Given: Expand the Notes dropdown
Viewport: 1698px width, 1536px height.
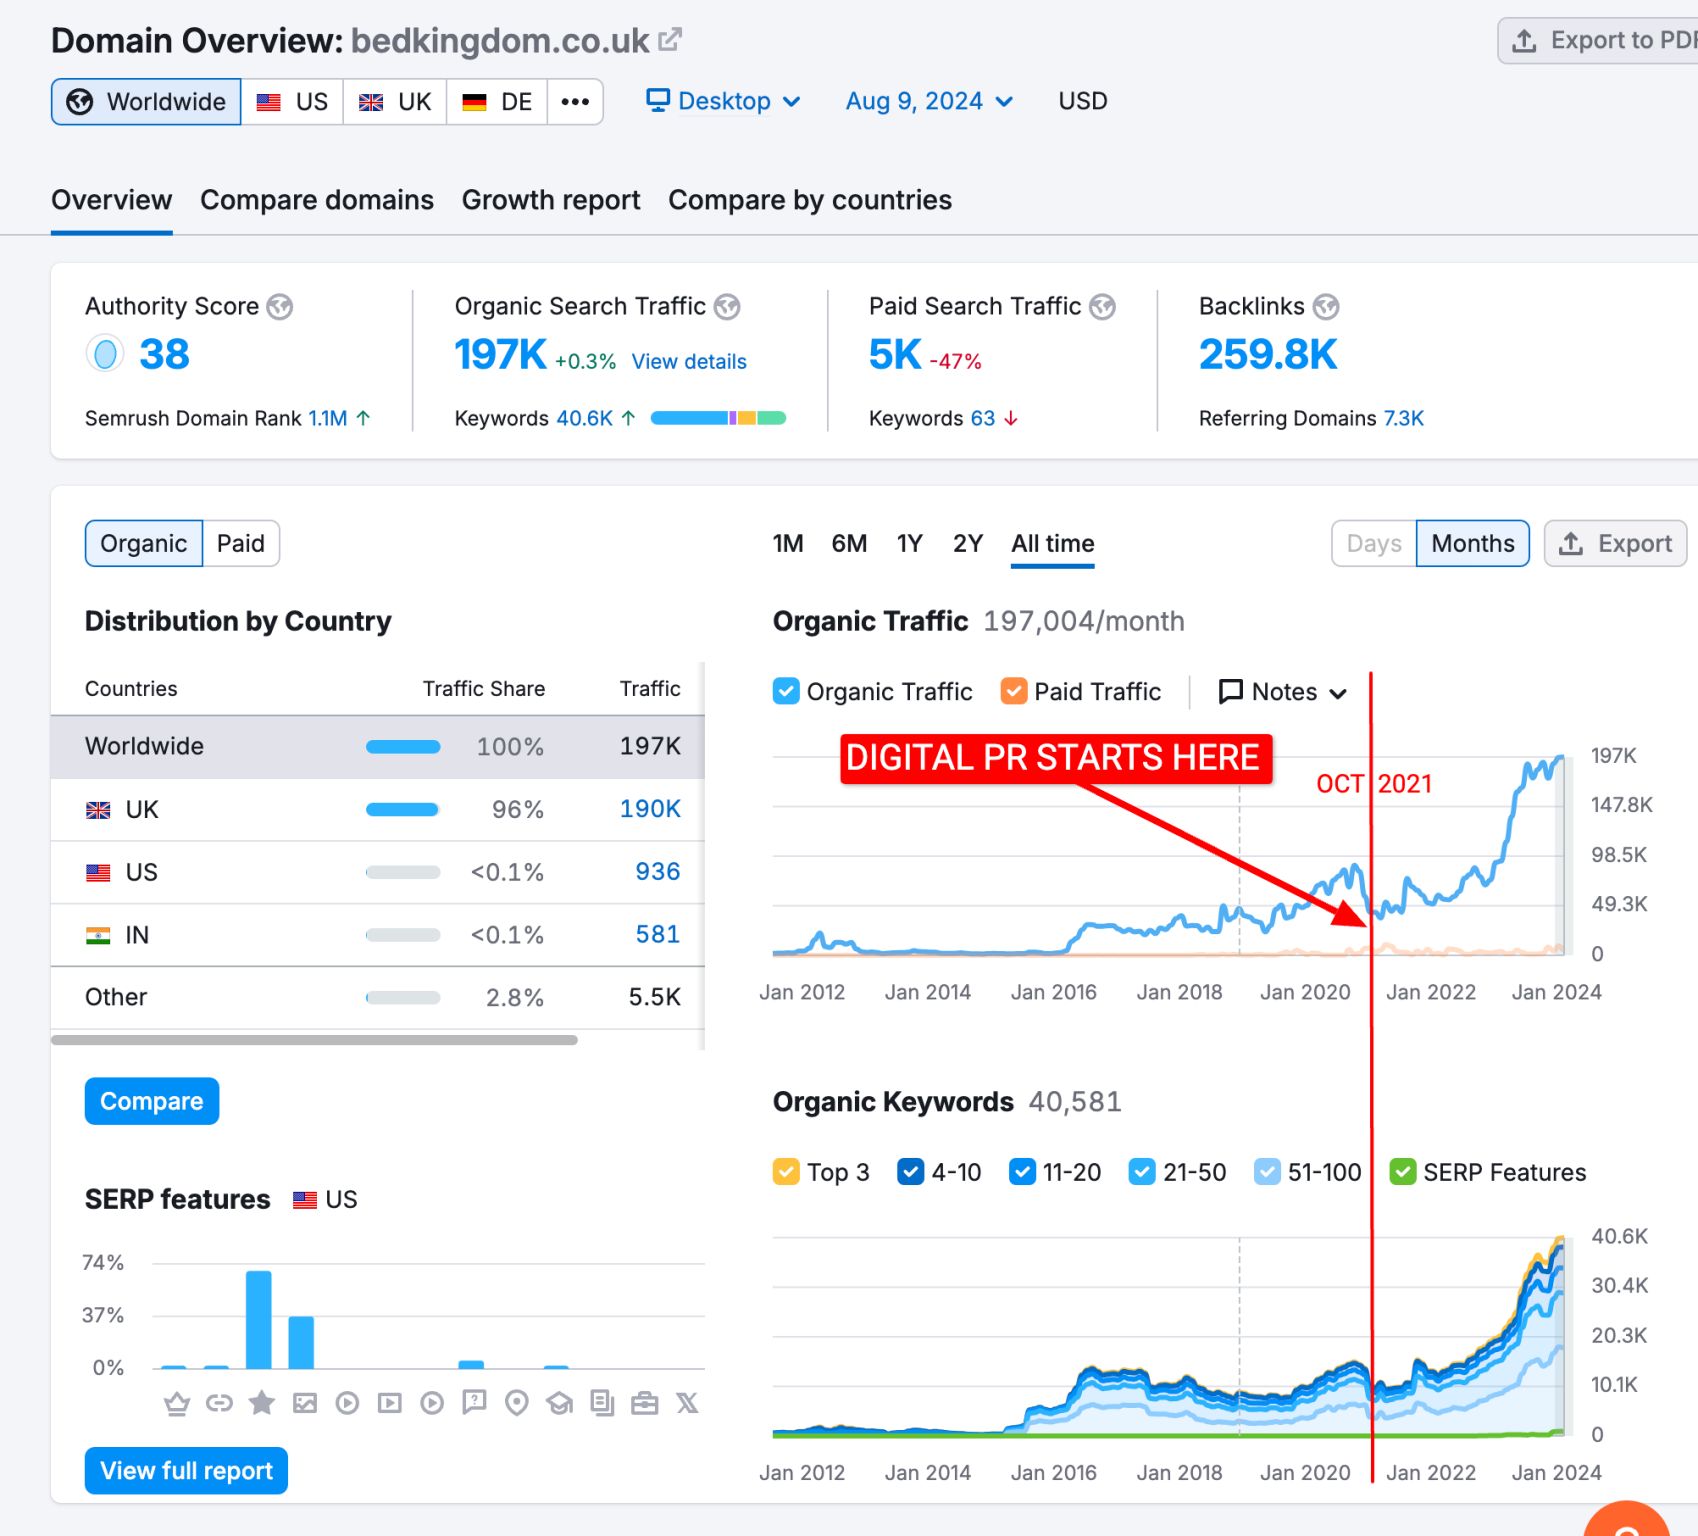Looking at the screenshot, I should pos(1283,691).
